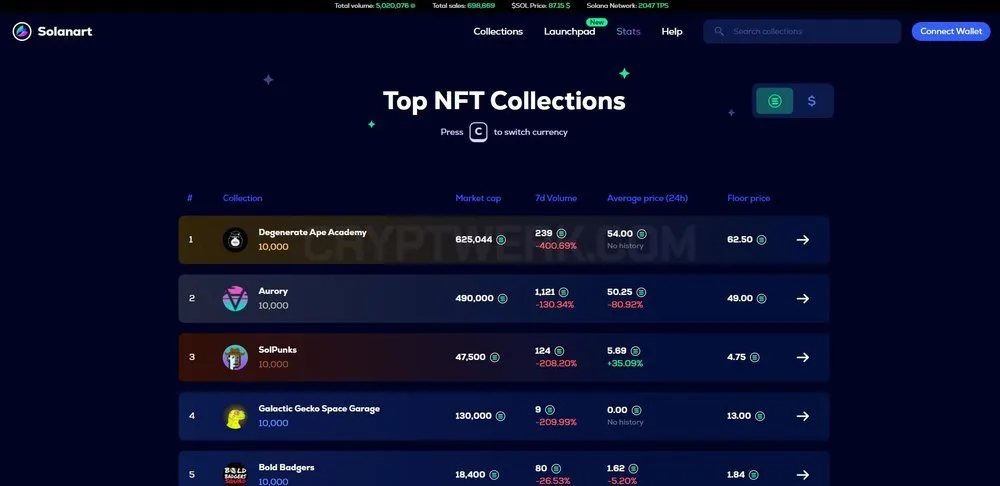
Task: Click SOL icon beside 62.50 floor price
Action: 761,240
